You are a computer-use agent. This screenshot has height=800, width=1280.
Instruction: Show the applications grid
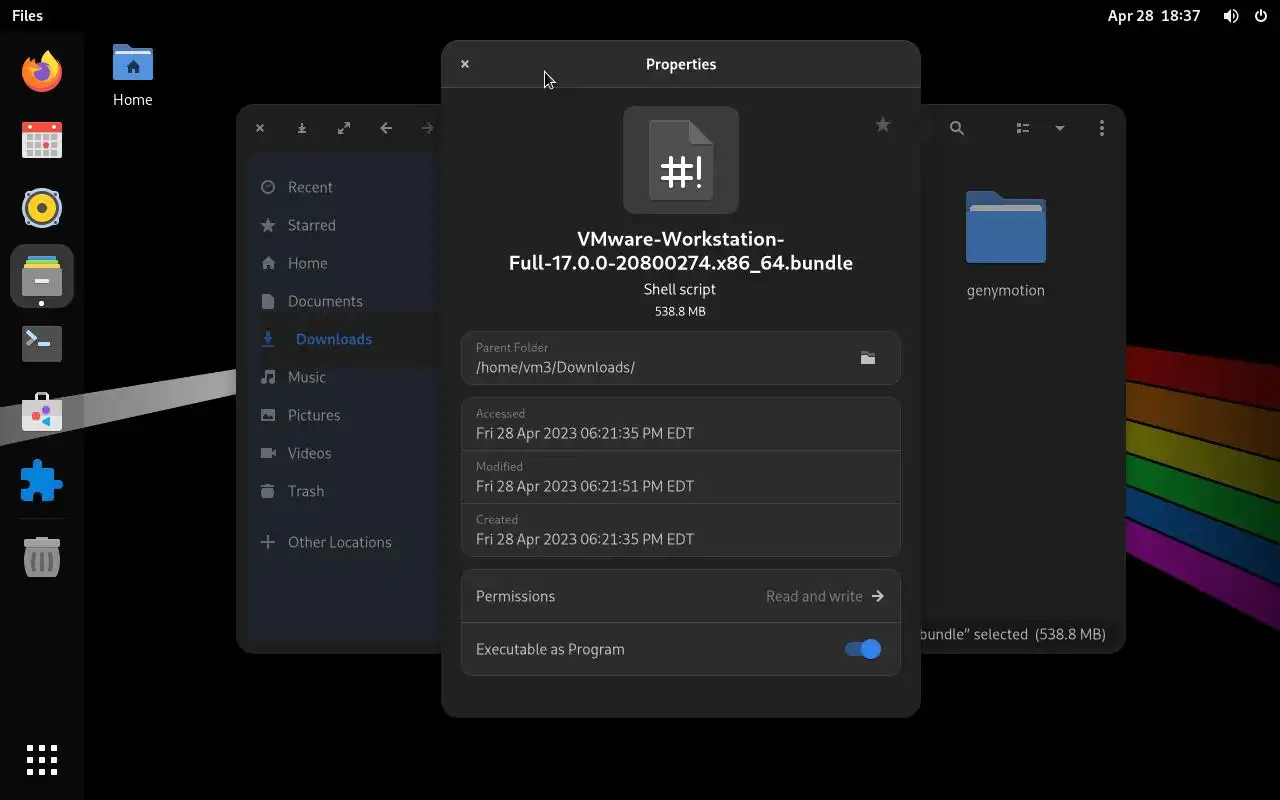[x=42, y=760]
